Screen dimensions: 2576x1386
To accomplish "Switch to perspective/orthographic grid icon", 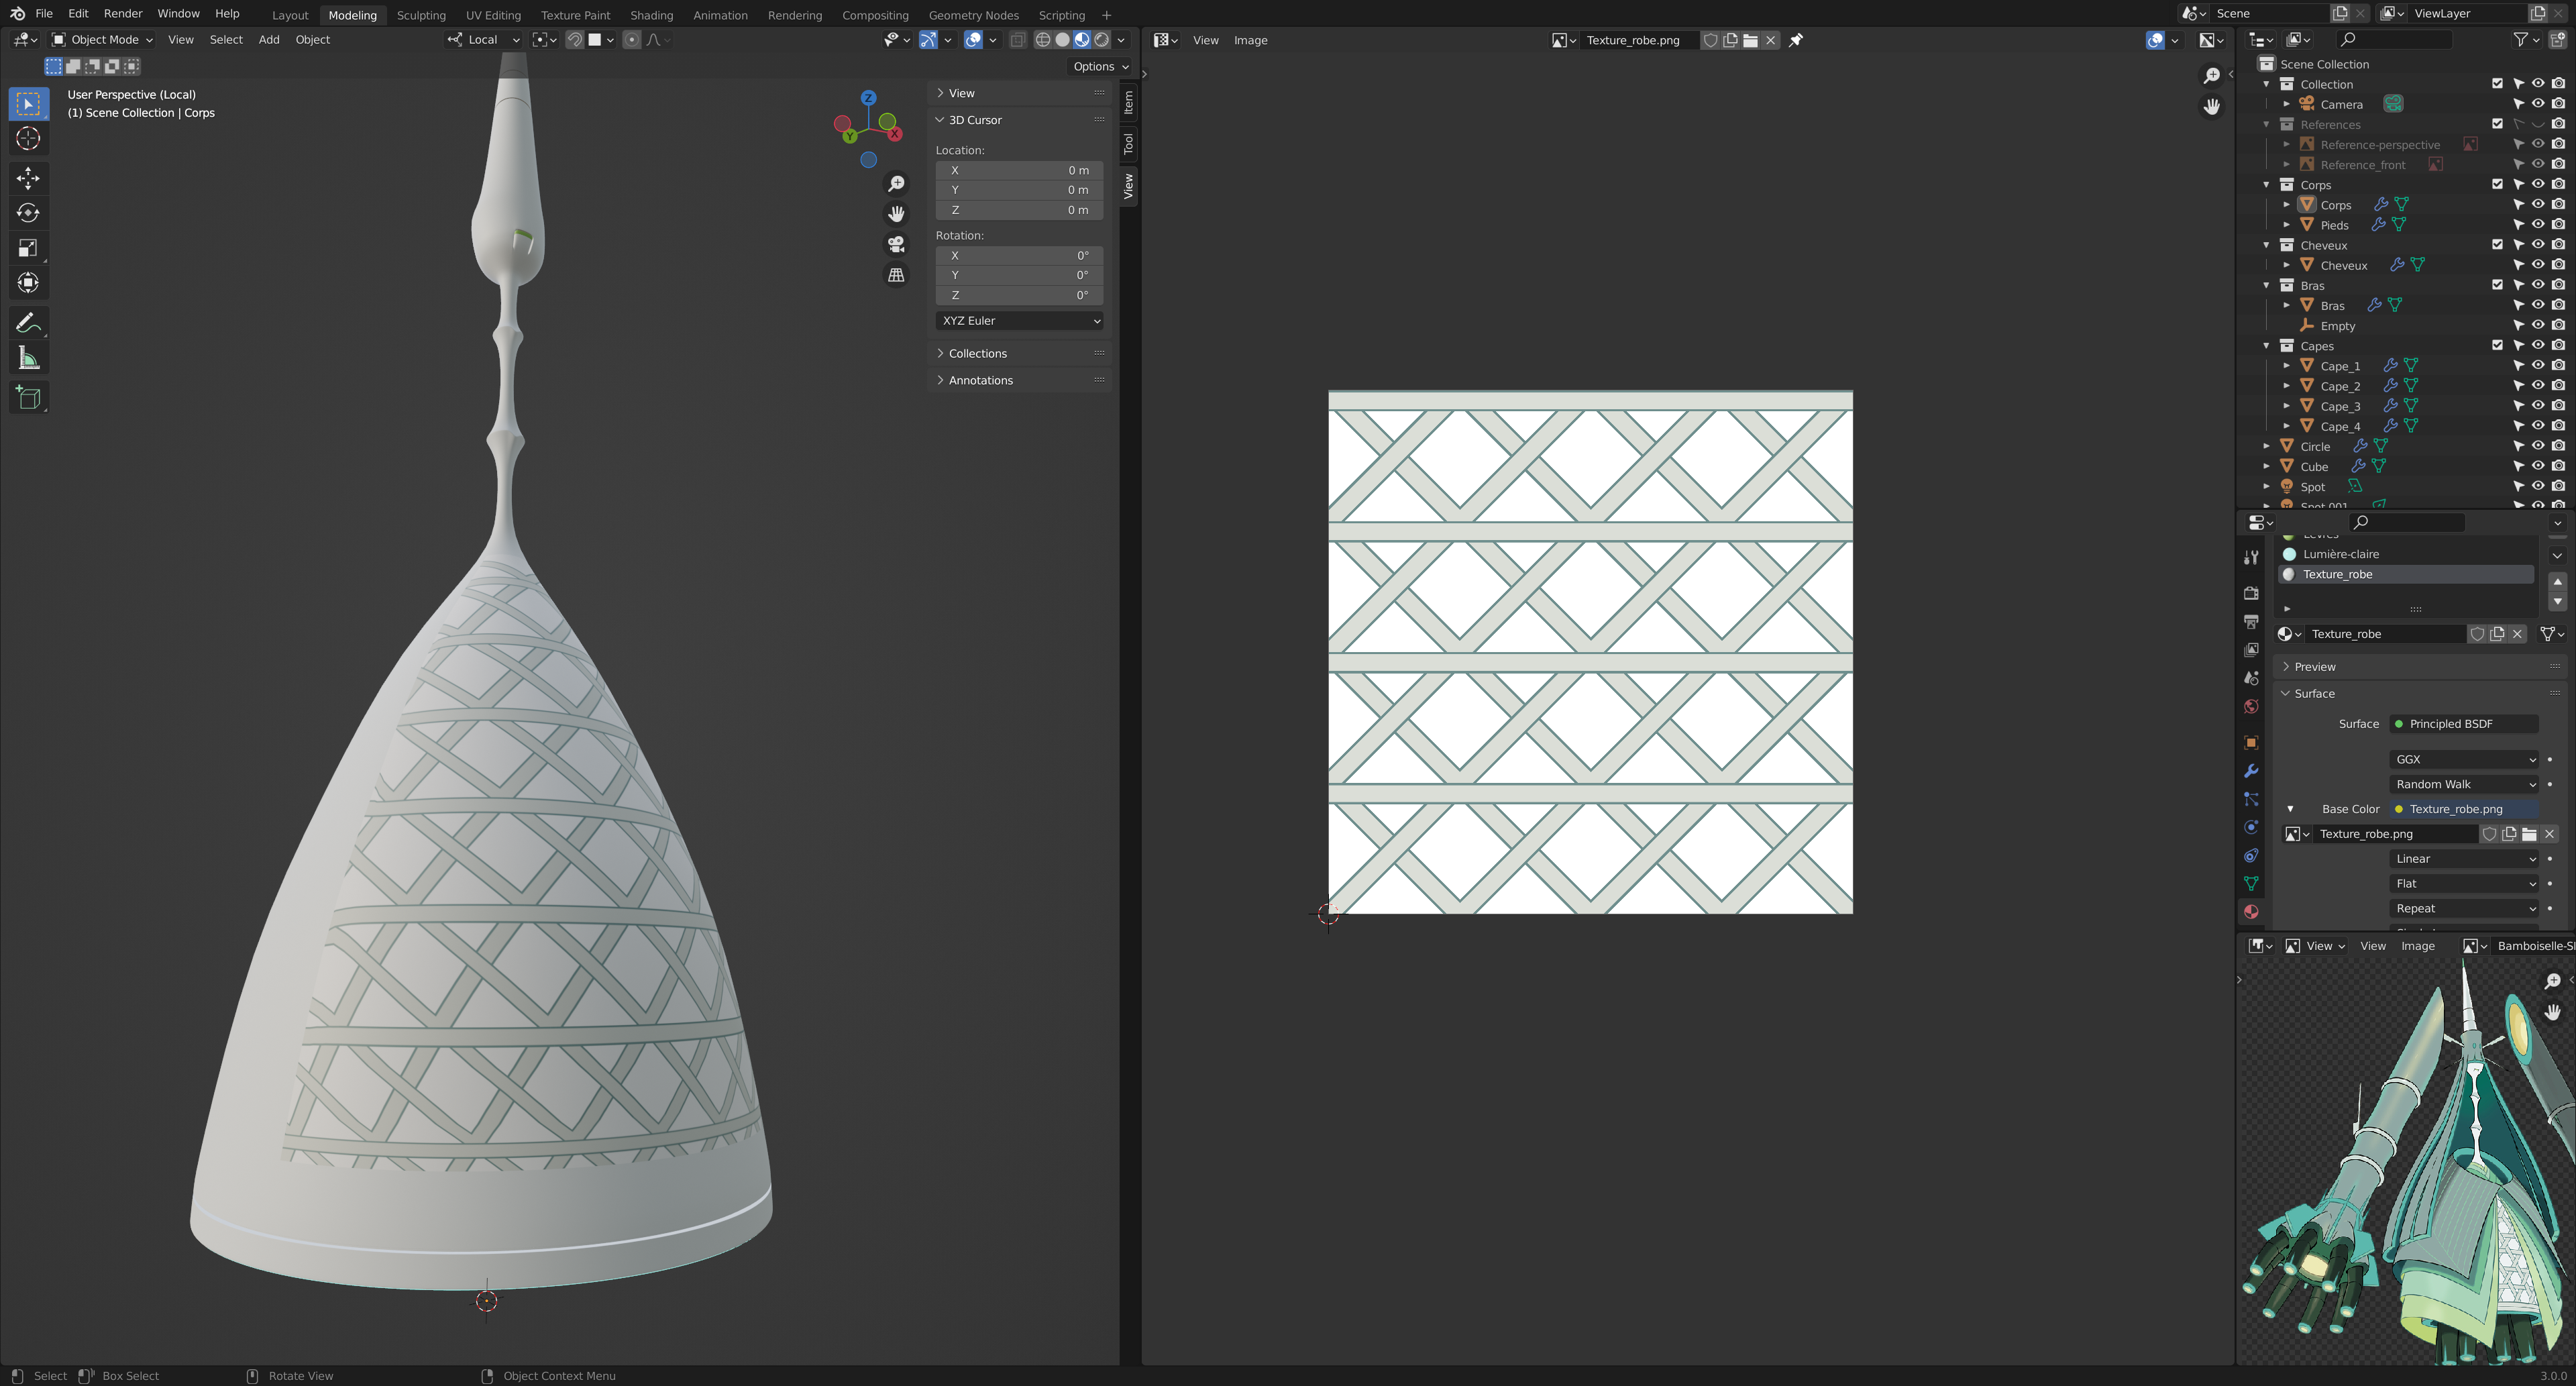I will tap(896, 275).
